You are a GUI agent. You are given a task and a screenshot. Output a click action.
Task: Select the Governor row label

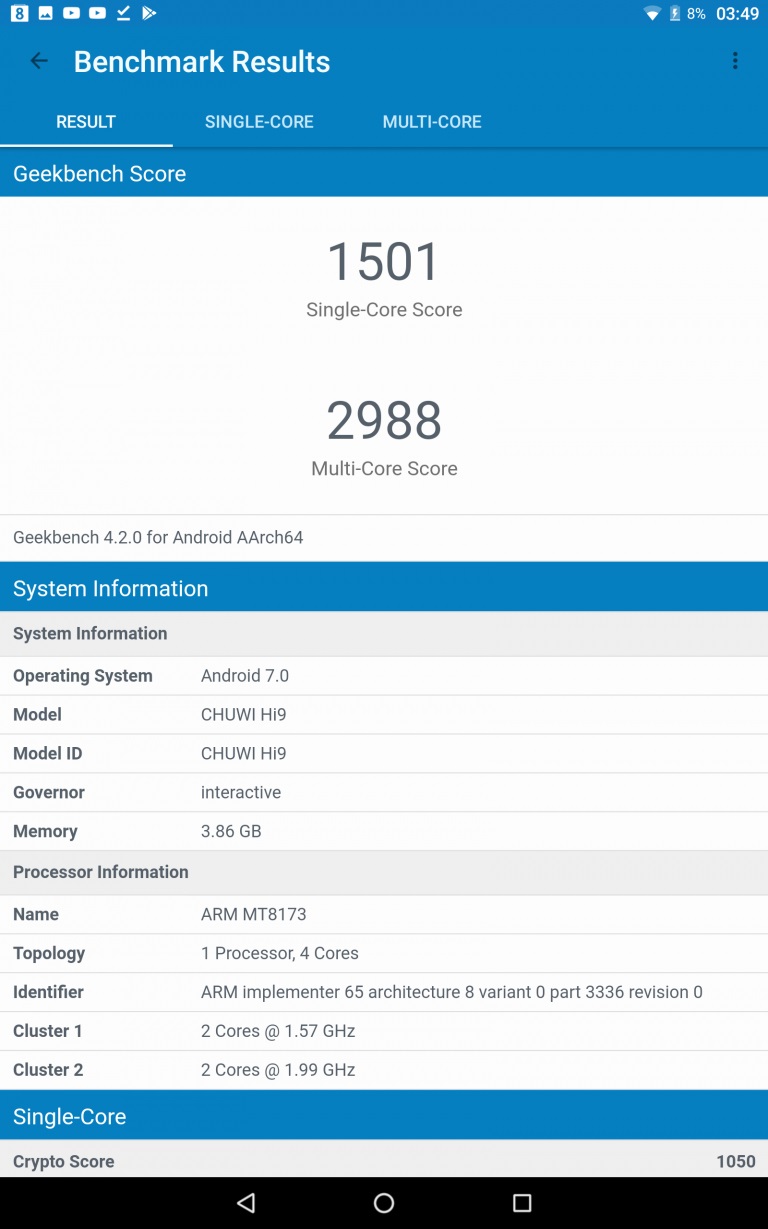tap(49, 793)
